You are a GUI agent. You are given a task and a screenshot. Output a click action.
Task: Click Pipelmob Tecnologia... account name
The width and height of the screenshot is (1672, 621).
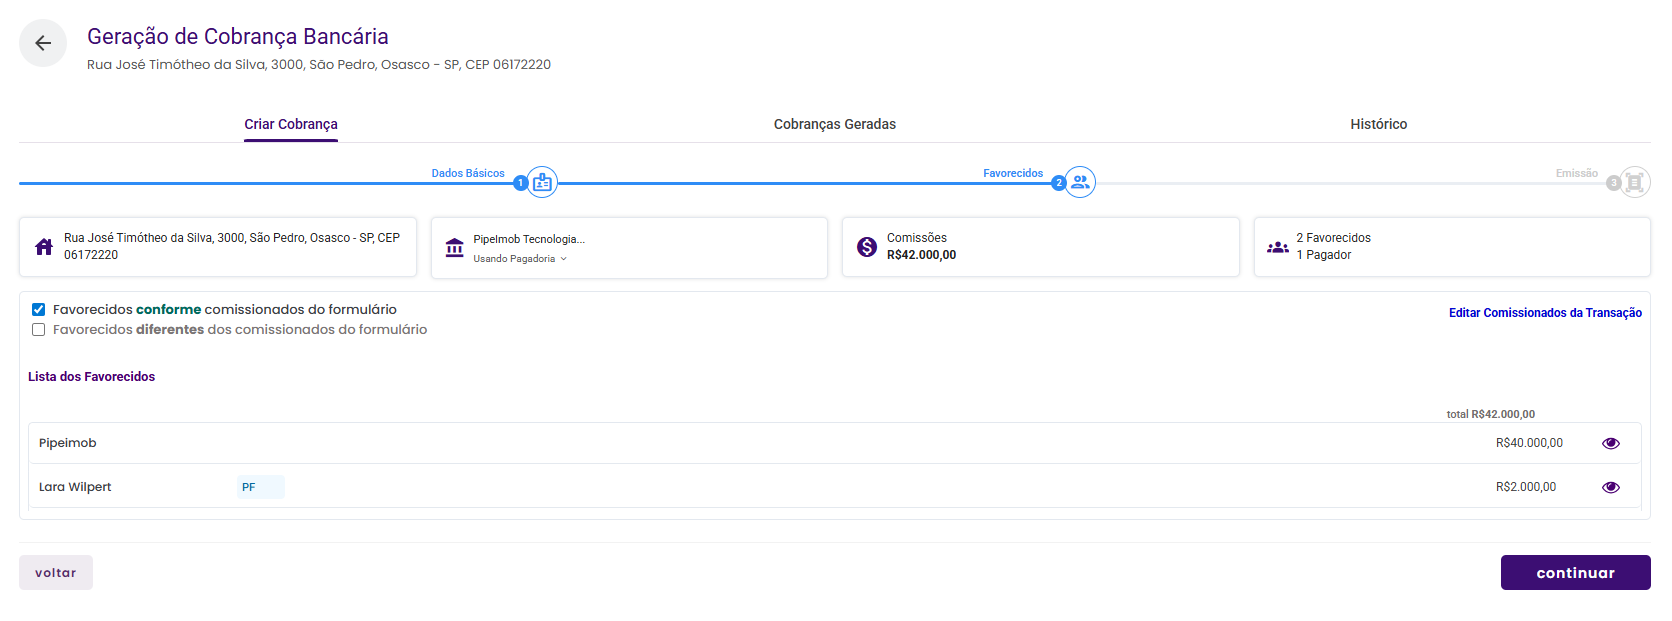click(529, 239)
